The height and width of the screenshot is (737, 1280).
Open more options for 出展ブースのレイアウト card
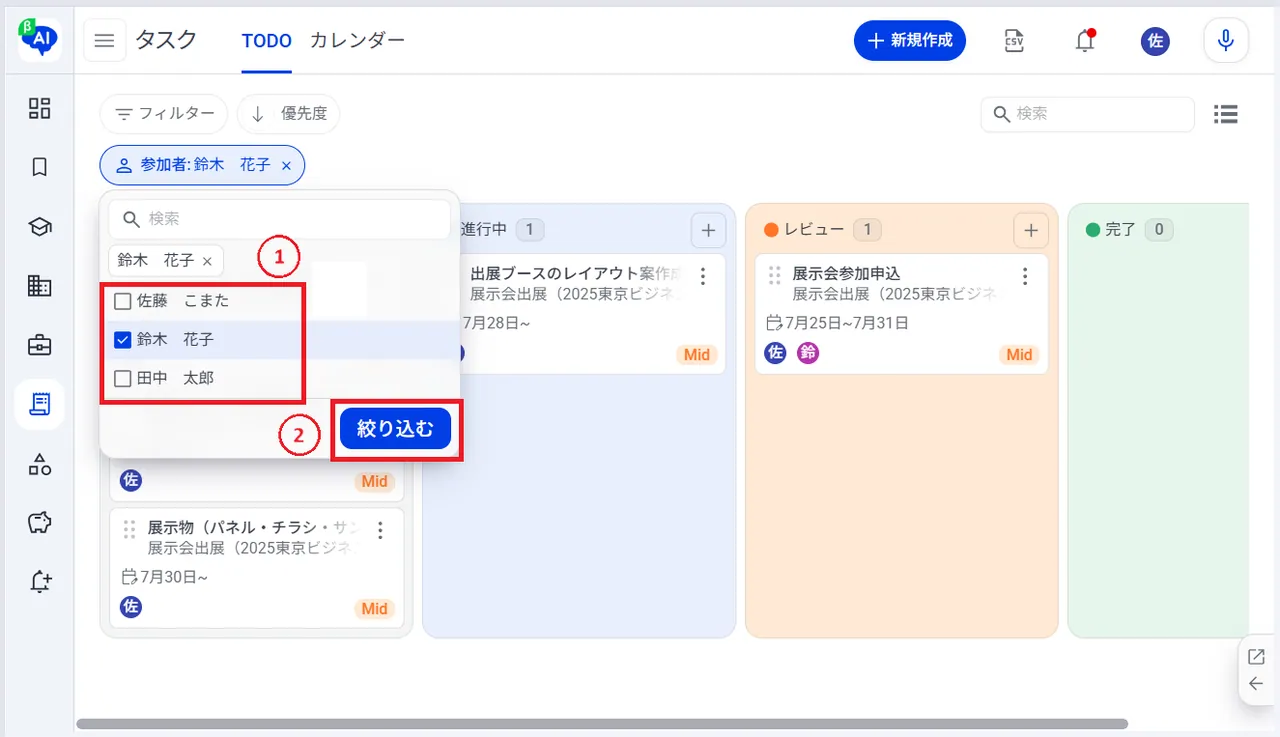coord(703,276)
